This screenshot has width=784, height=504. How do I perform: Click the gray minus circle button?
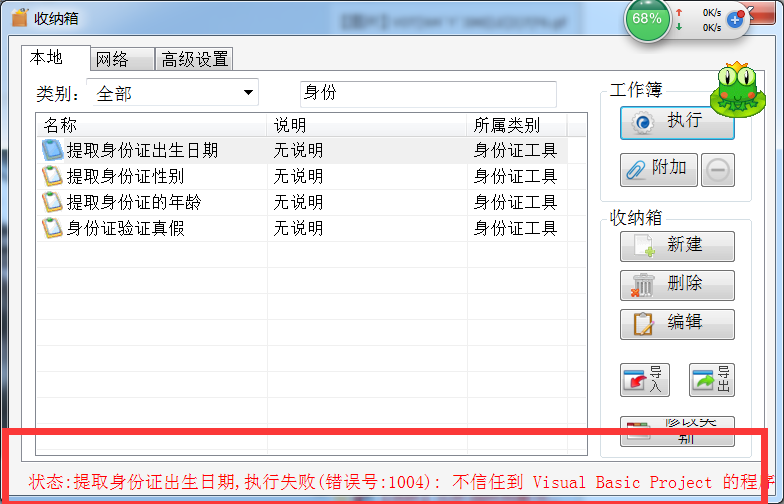(717, 171)
